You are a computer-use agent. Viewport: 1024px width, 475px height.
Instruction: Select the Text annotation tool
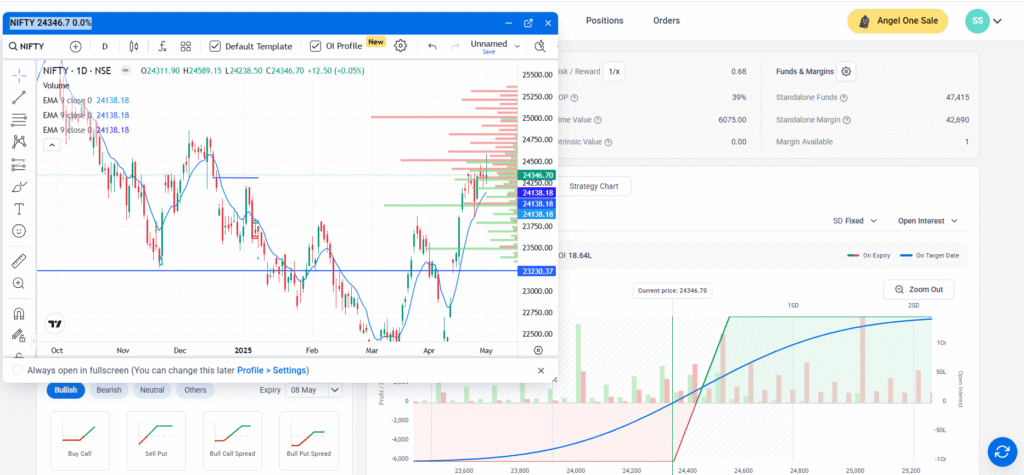click(19, 209)
